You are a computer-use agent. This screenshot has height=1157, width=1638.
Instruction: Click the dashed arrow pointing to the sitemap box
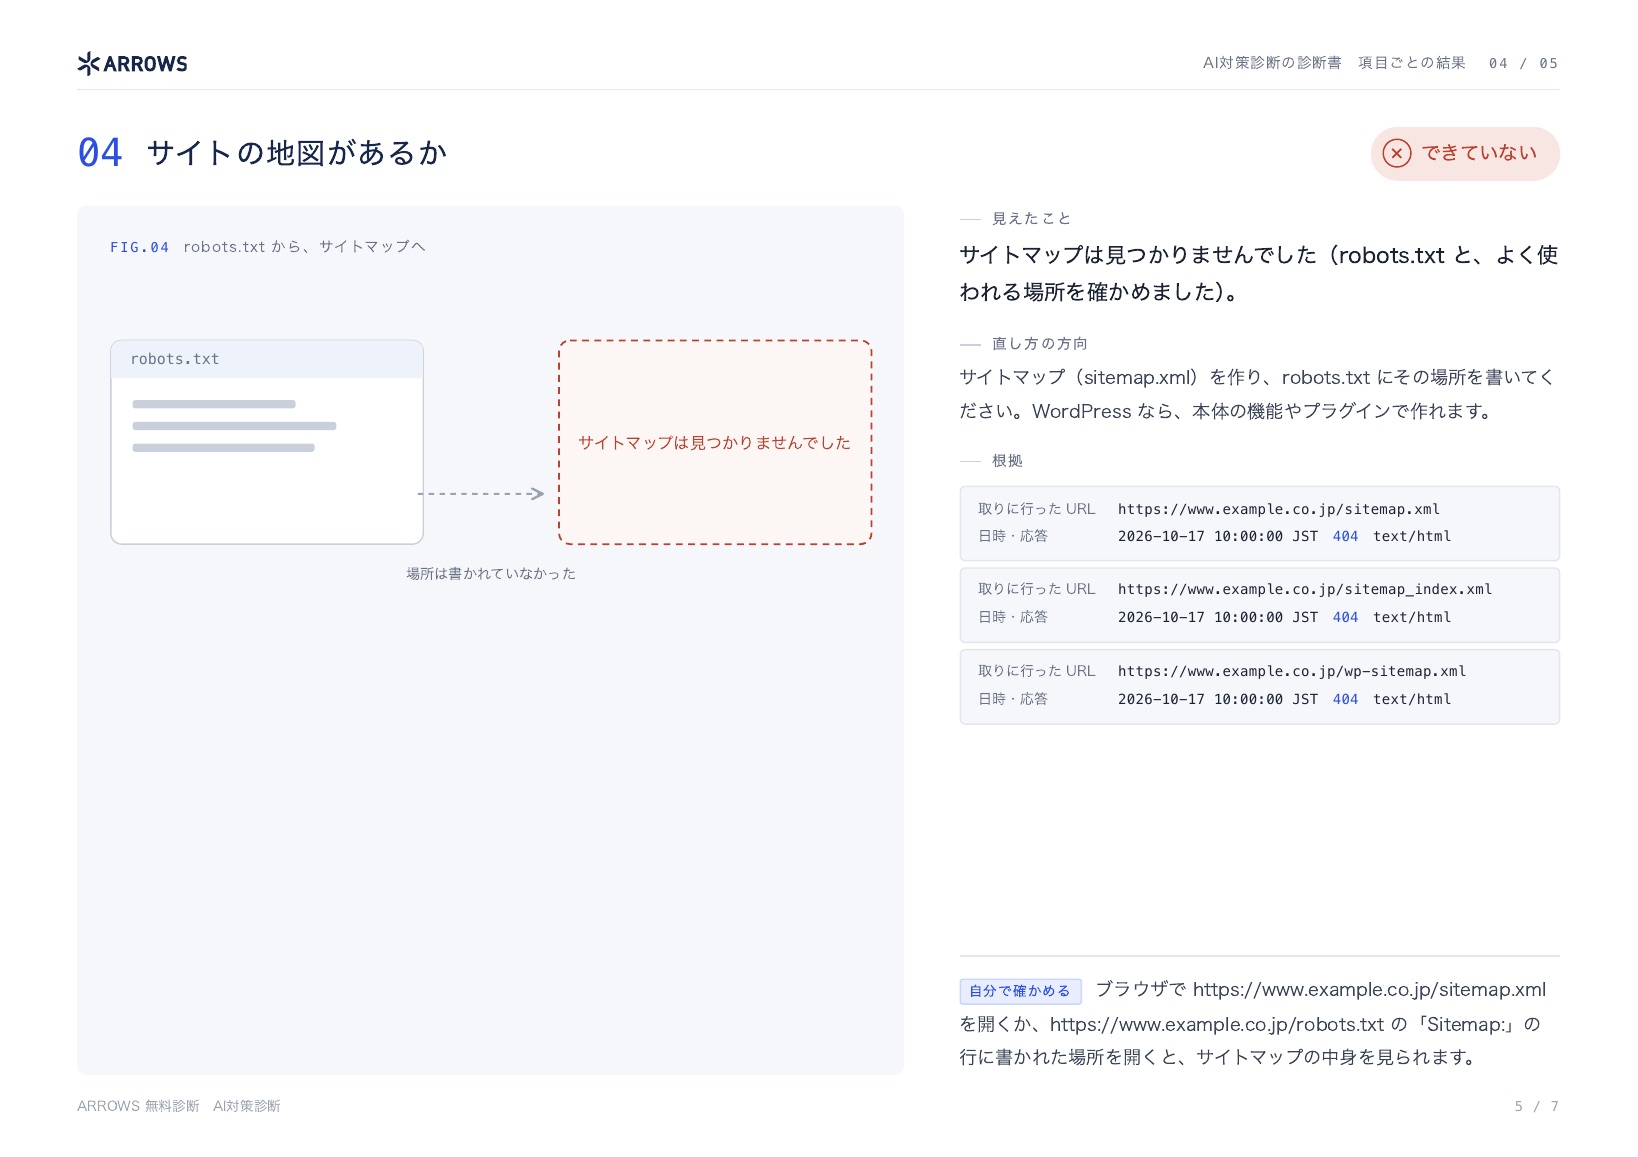(x=481, y=494)
